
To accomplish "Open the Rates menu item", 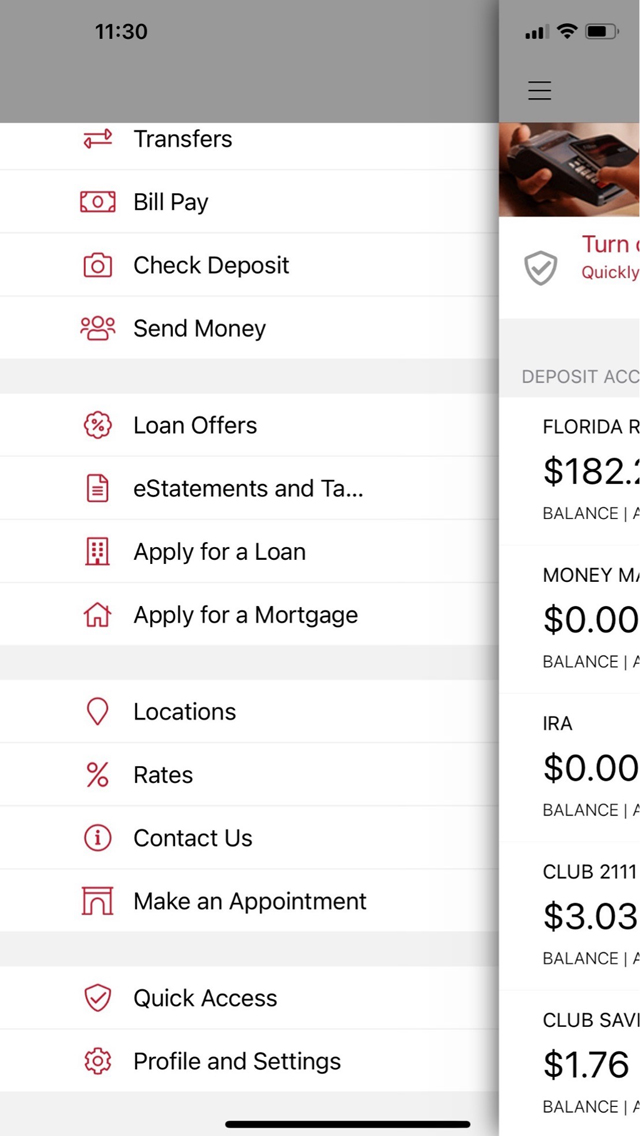I will pyautogui.click(x=249, y=774).
